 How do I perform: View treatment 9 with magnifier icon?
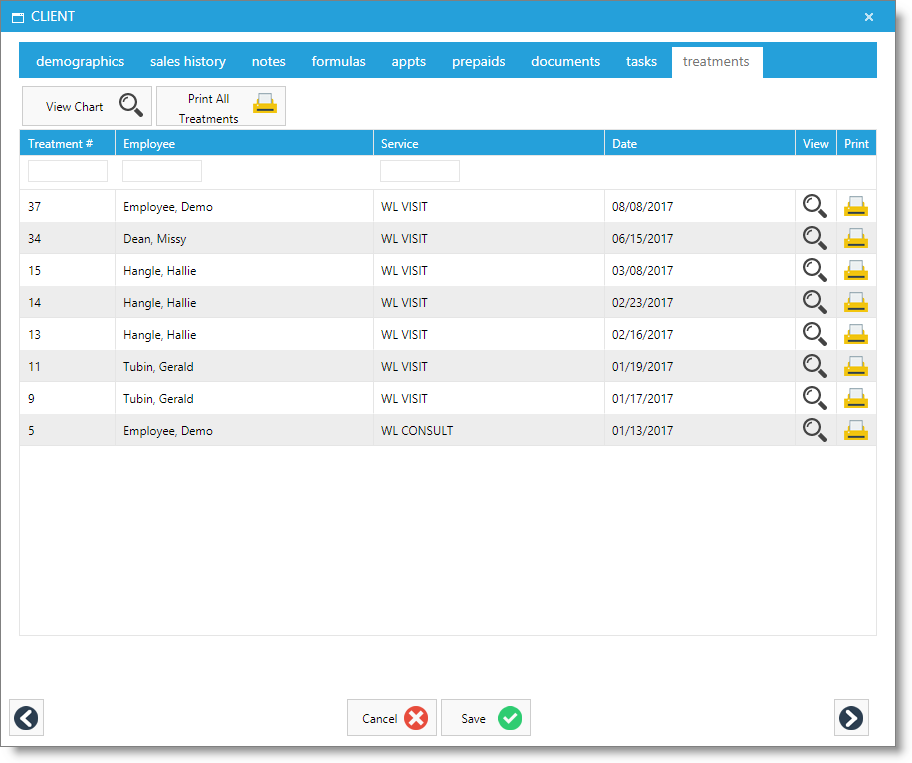coord(815,398)
